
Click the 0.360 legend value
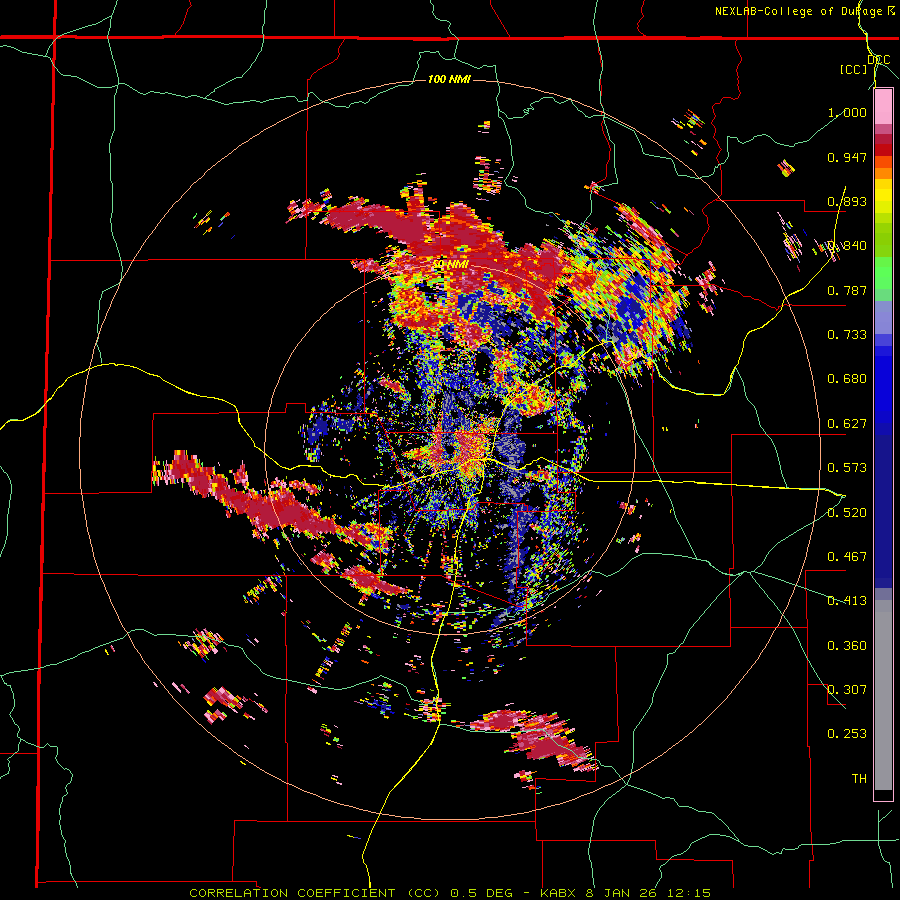pyautogui.click(x=847, y=646)
